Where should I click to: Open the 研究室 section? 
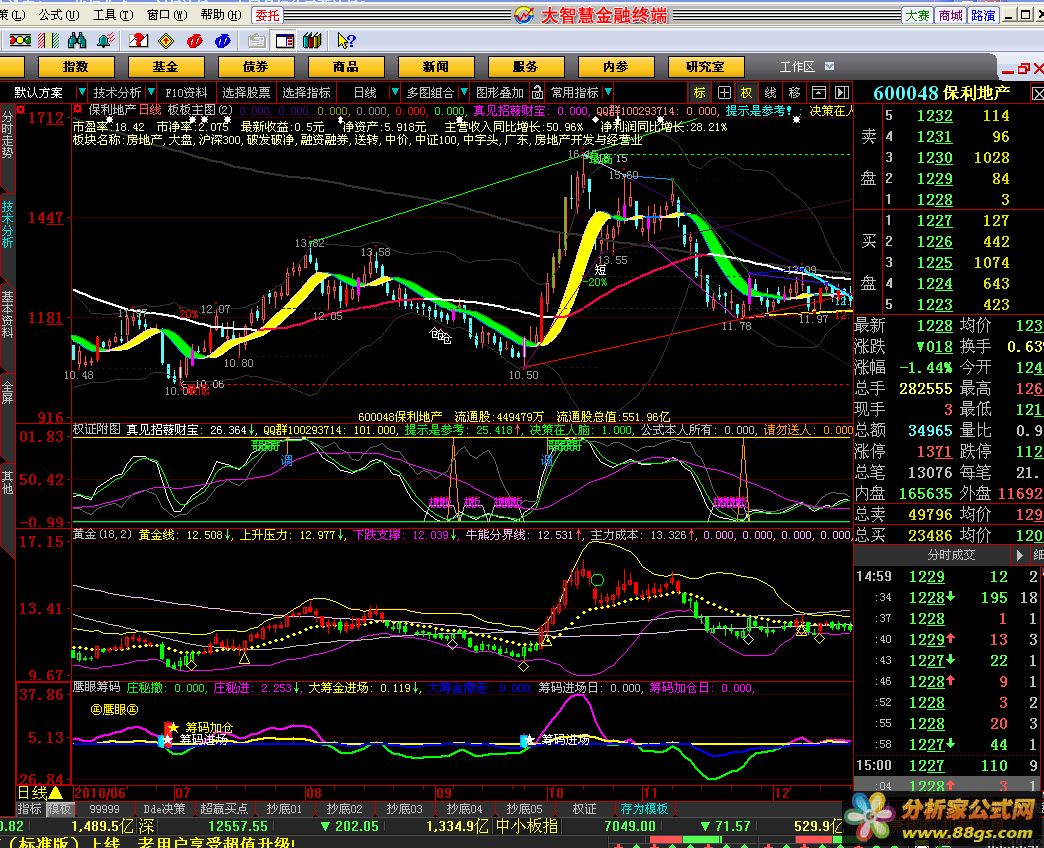(705, 67)
